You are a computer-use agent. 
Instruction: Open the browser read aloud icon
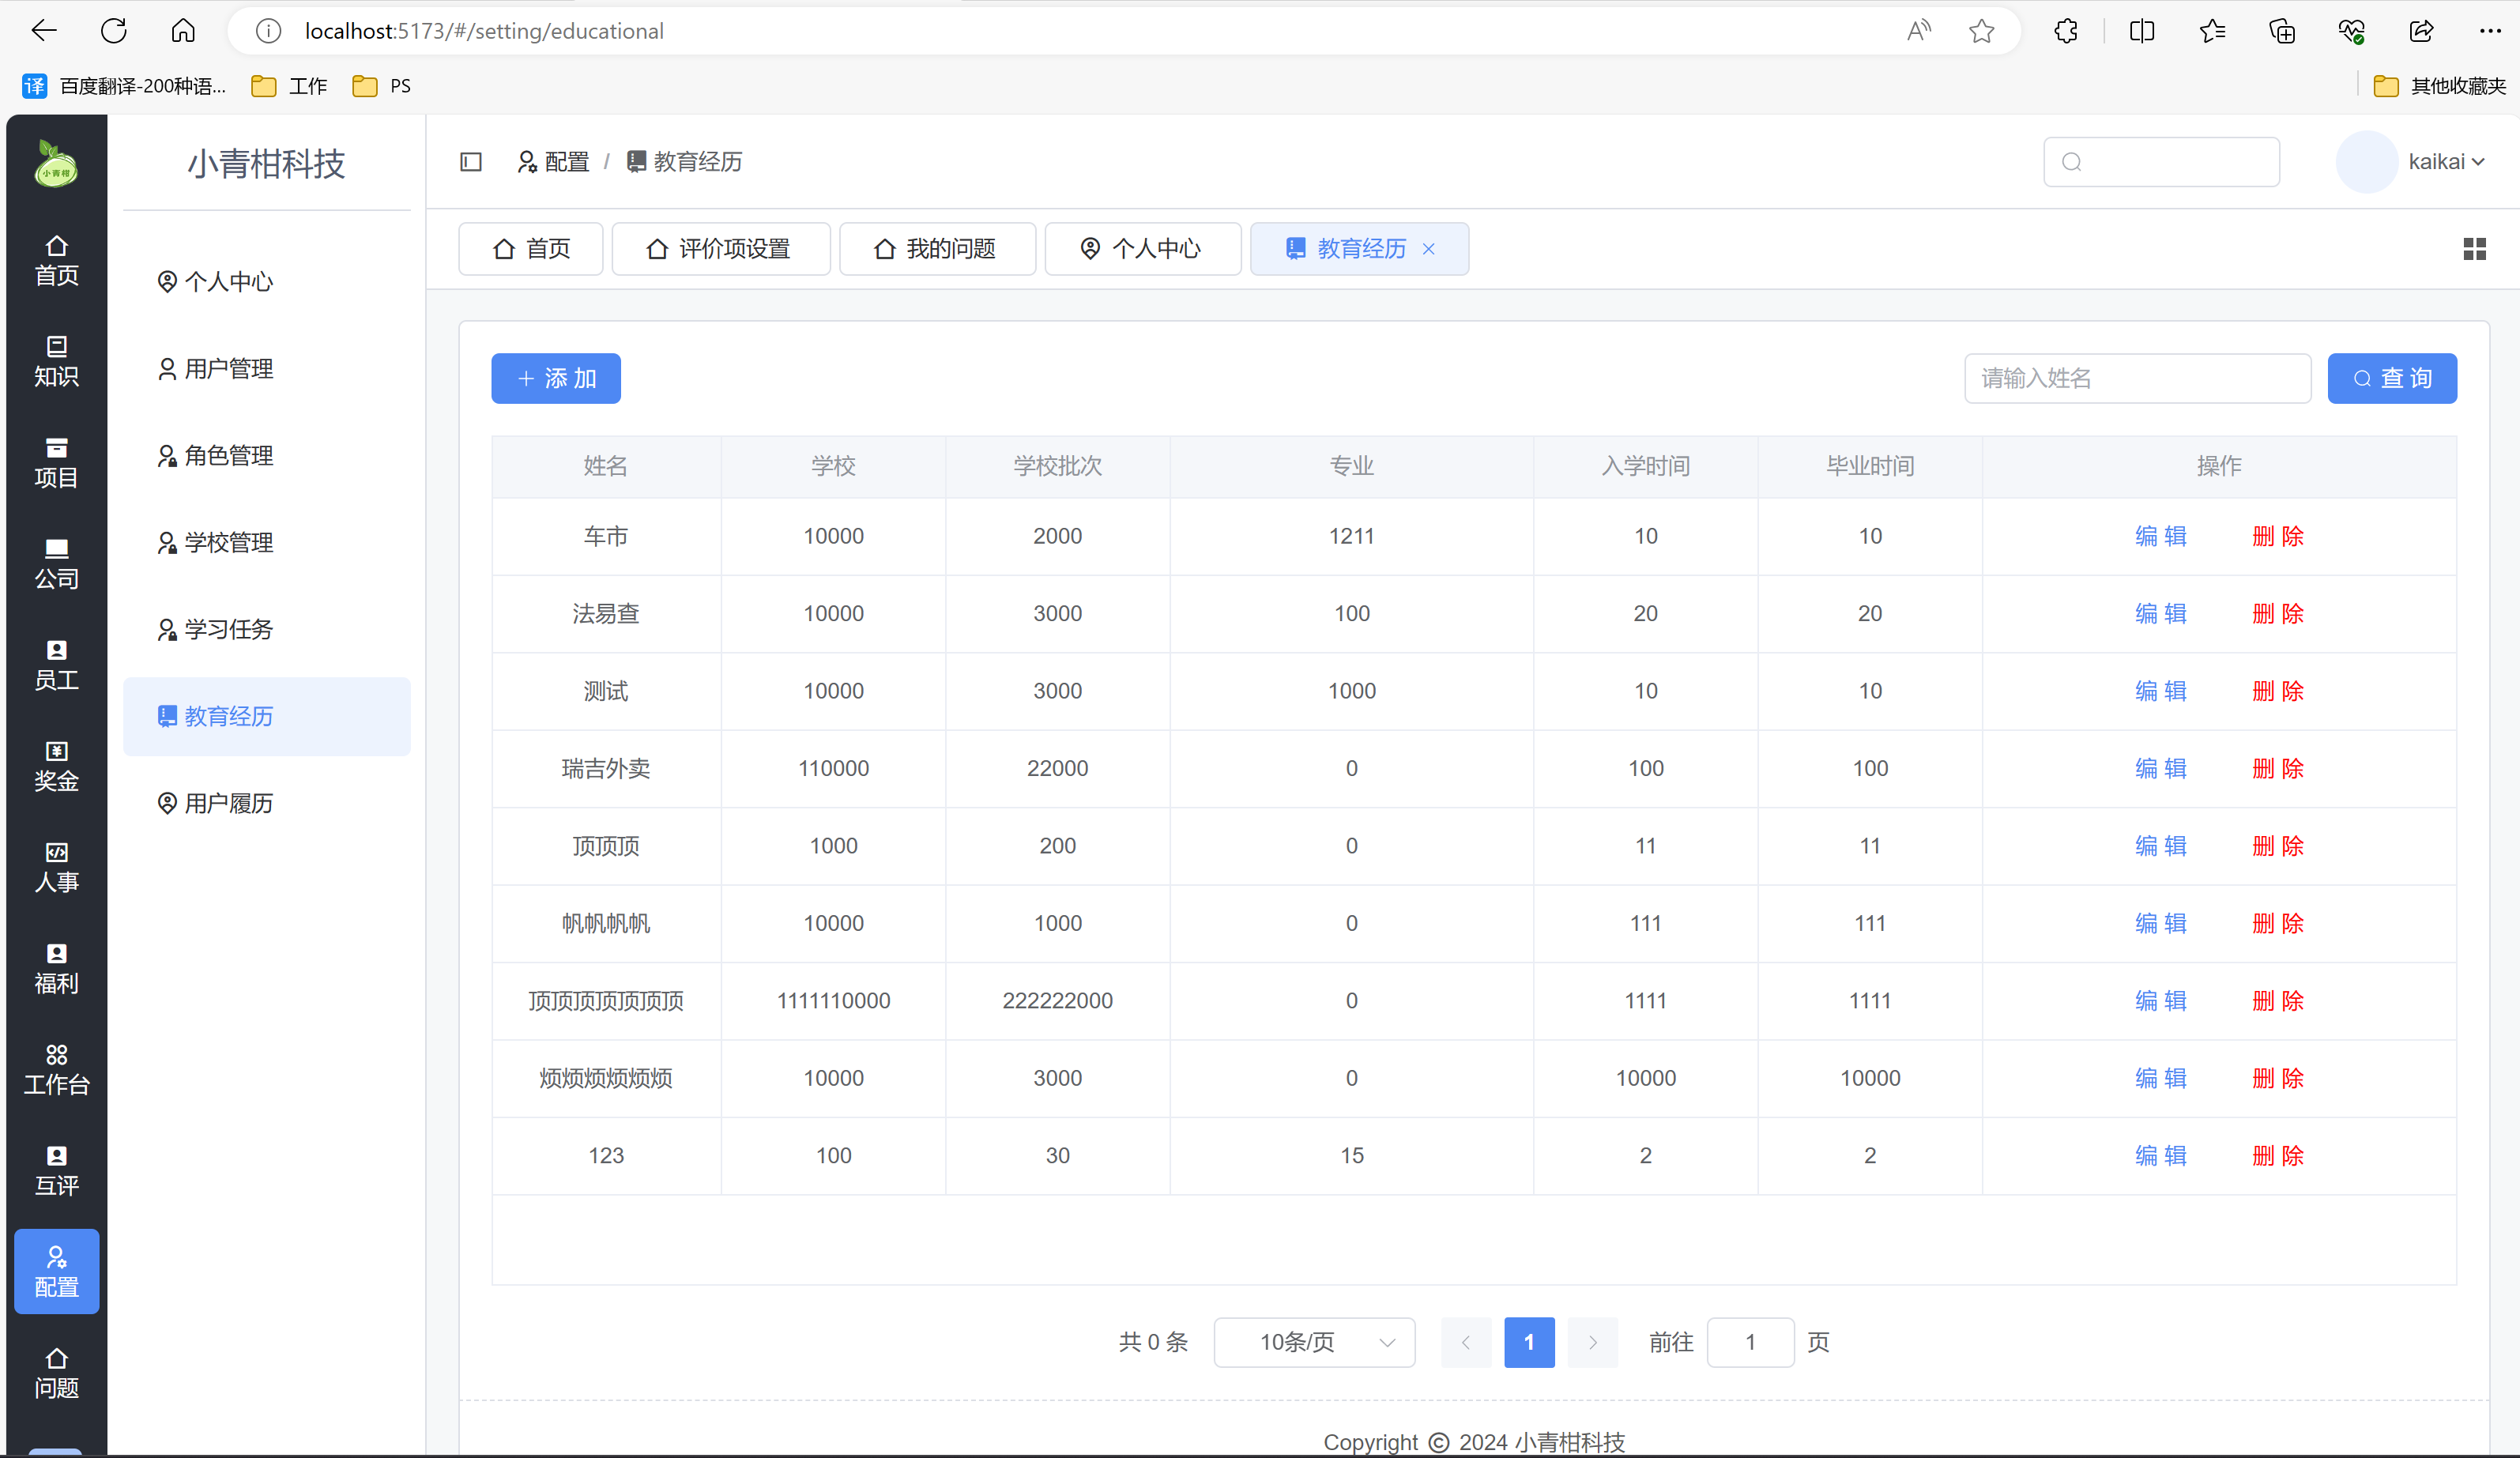(x=1918, y=31)
